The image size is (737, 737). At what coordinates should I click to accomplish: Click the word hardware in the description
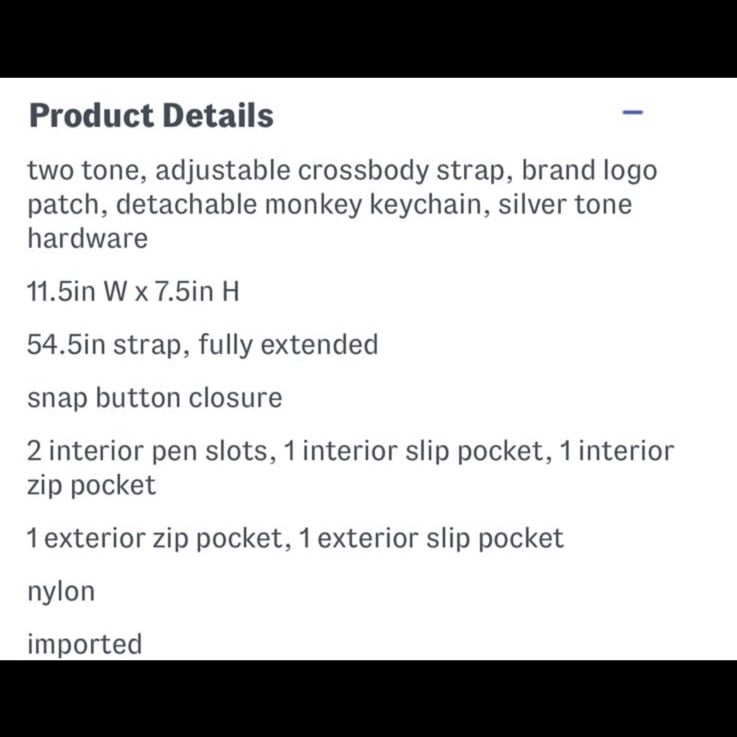pyautogui.click(x=88, y=238)
